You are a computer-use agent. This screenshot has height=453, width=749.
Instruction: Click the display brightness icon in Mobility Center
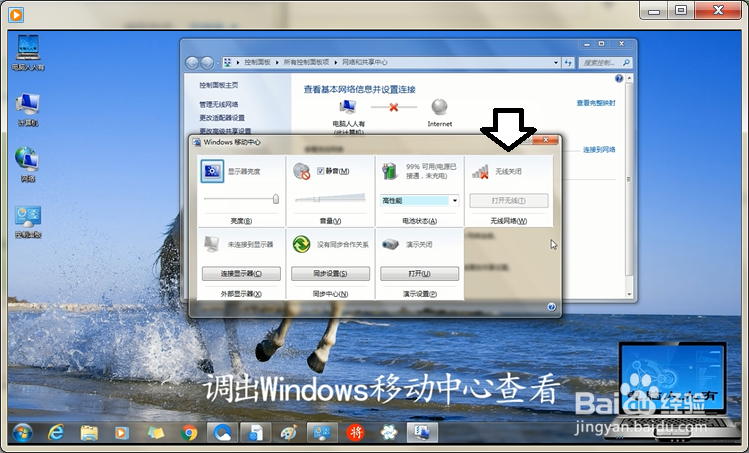click(212, 171)
